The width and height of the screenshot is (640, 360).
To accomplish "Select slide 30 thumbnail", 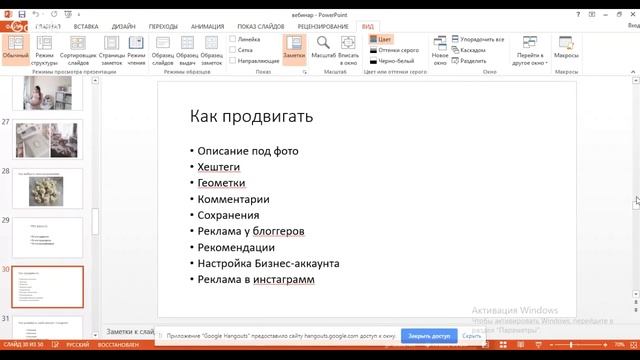I will tap(47, 287).
